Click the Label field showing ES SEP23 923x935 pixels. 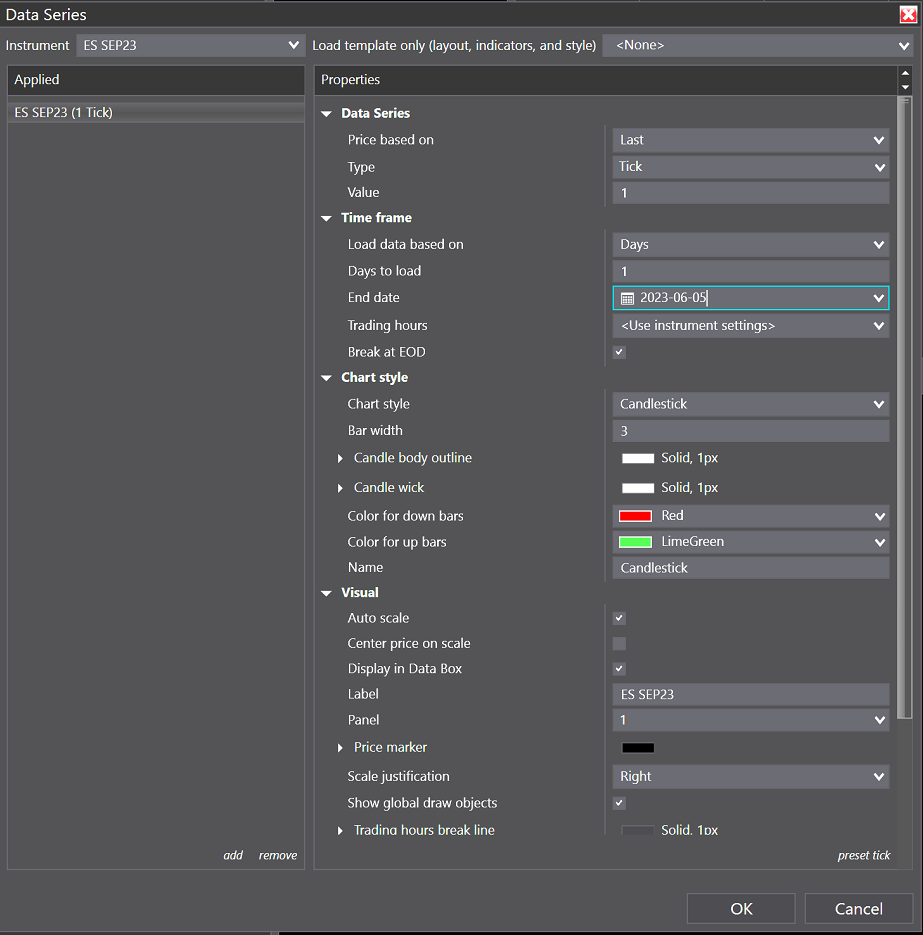coord(751,695)
